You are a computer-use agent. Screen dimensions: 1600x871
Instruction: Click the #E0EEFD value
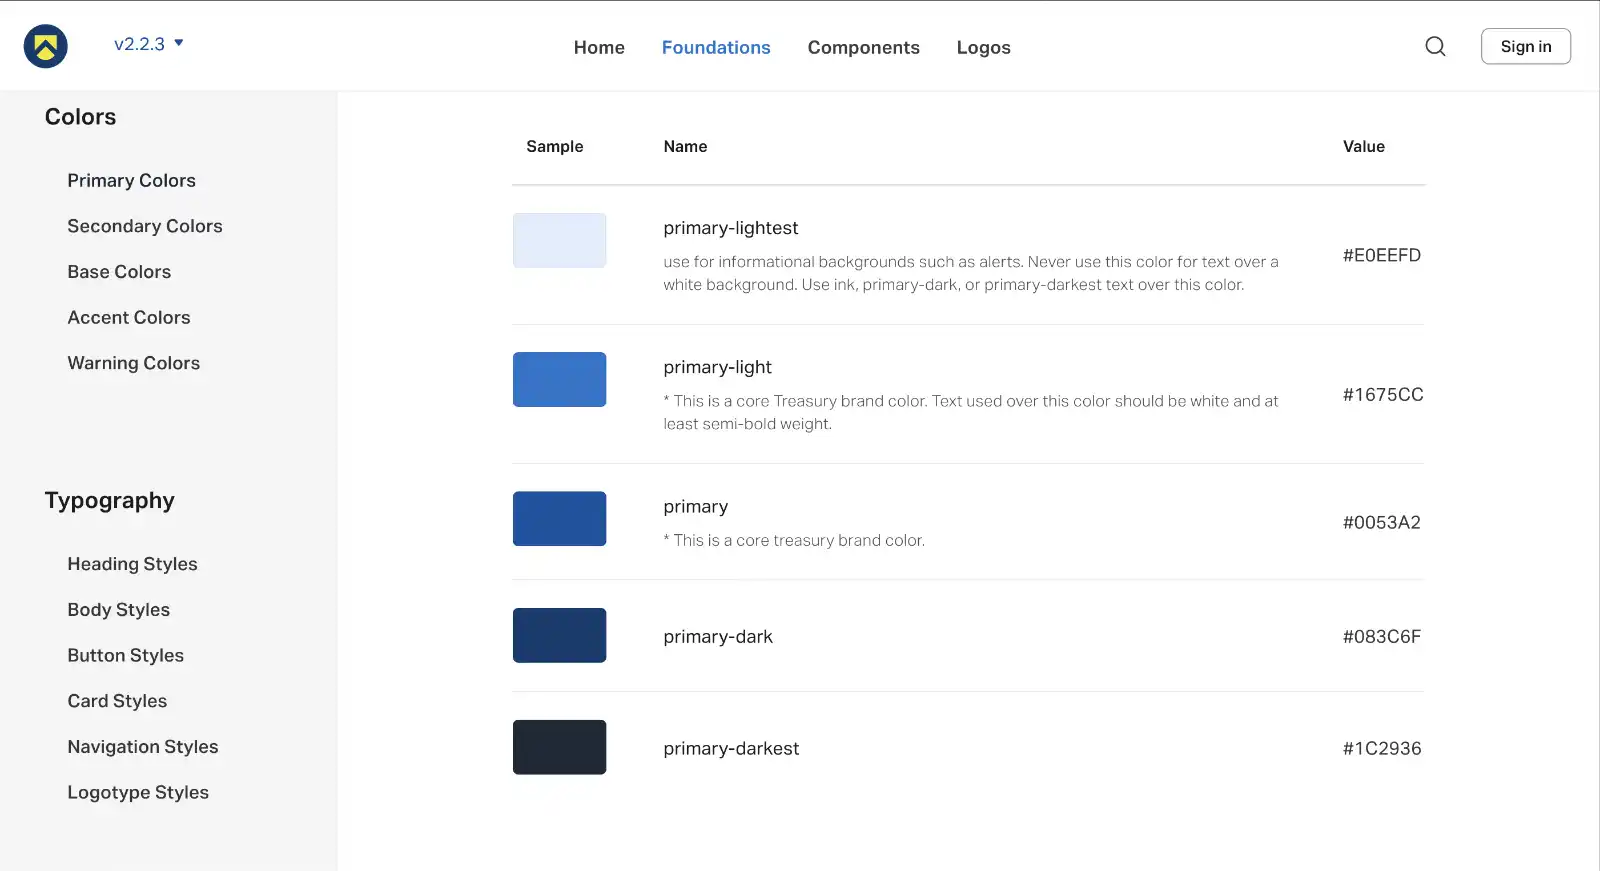pos(1381,255)
